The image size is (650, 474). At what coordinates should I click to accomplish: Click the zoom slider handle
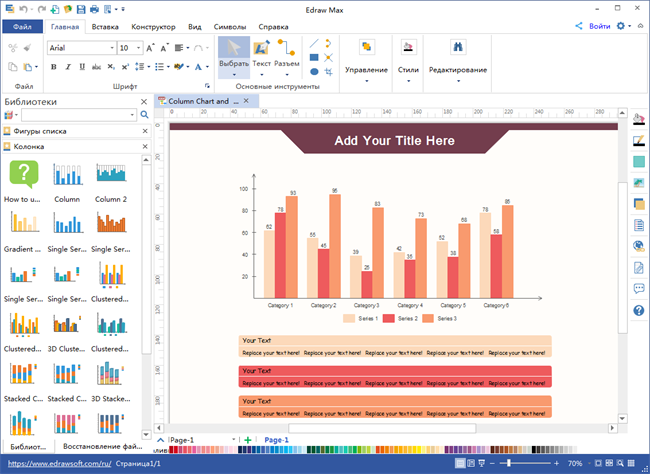[509, 463]
